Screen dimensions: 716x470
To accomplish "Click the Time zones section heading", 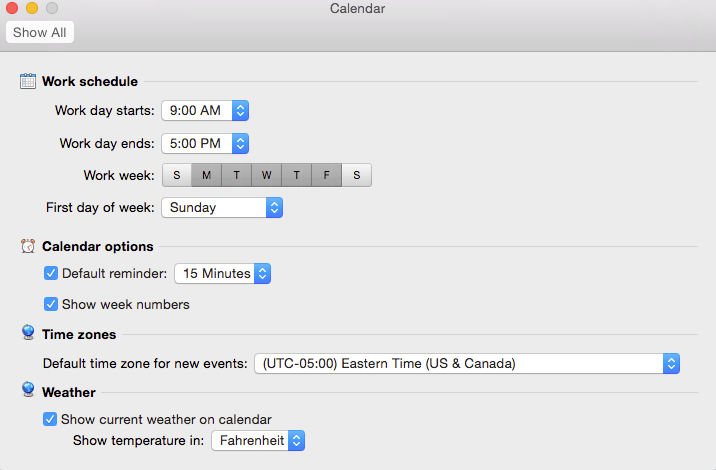I will click(79, 334).
